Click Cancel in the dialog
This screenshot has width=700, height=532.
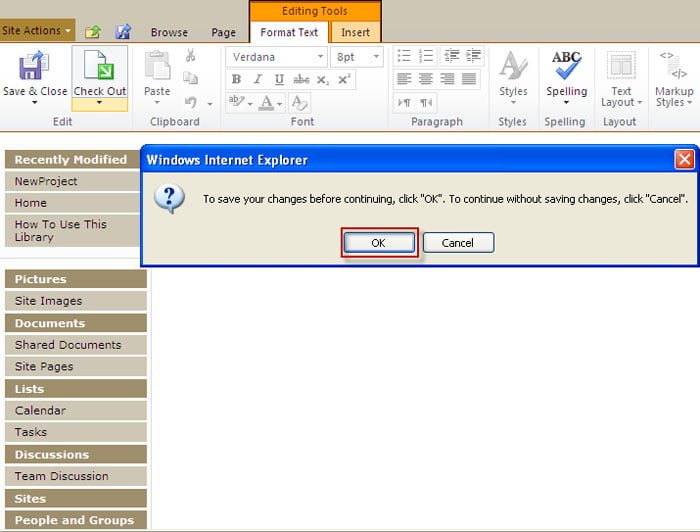458,242
